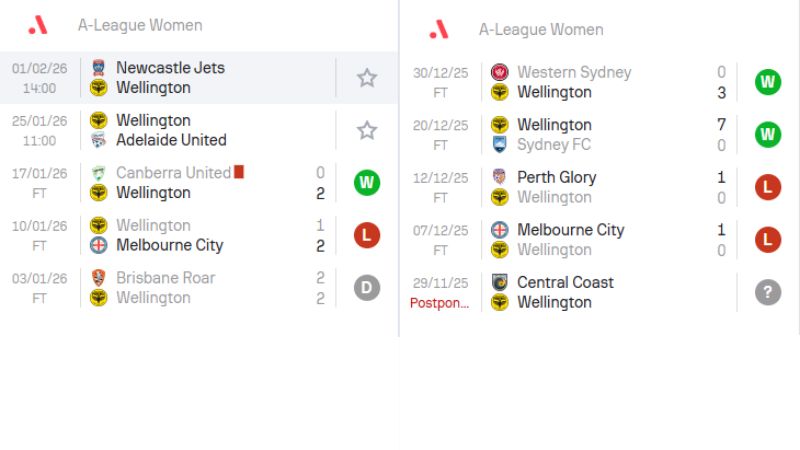This screenshot has width=800, height=450.
Task: Click the green W badge for Canberra United match
Action: tap(367, 183)
